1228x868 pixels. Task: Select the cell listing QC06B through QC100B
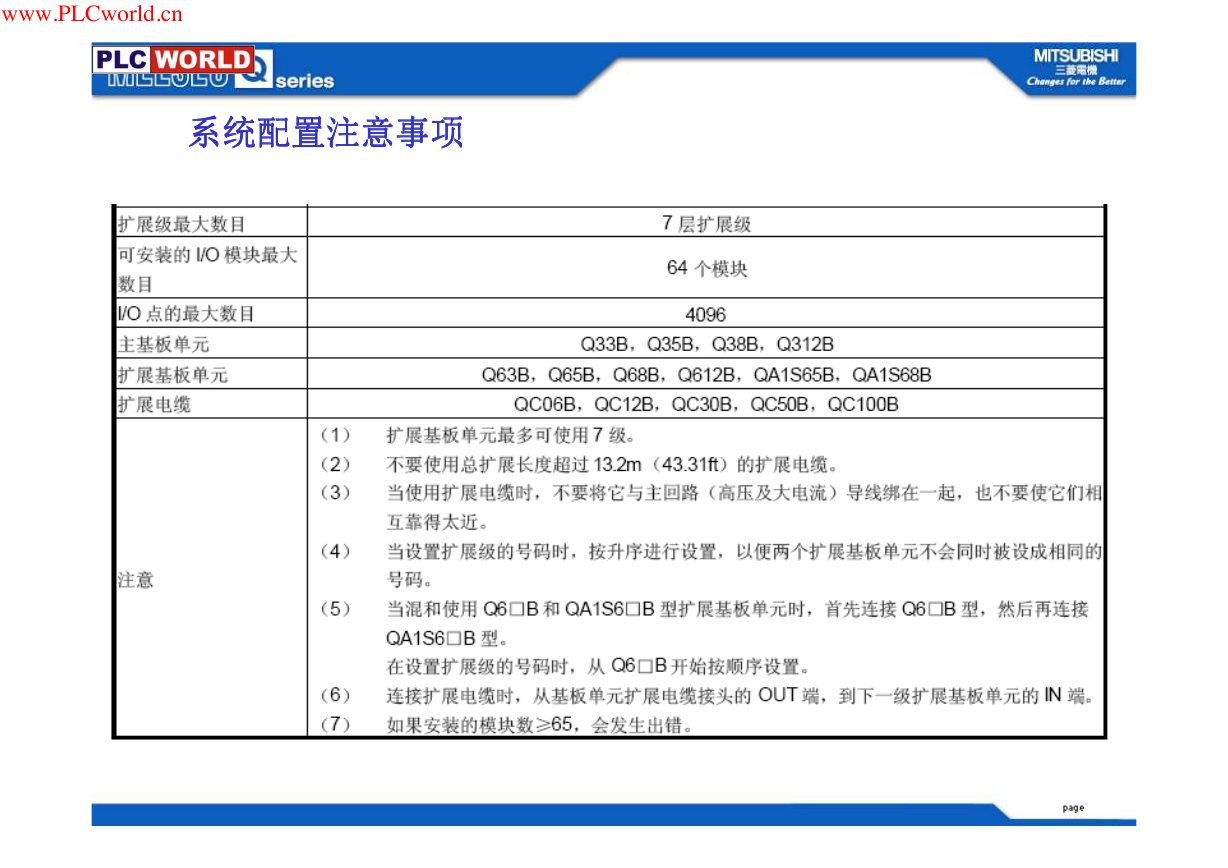pos(706,405)
